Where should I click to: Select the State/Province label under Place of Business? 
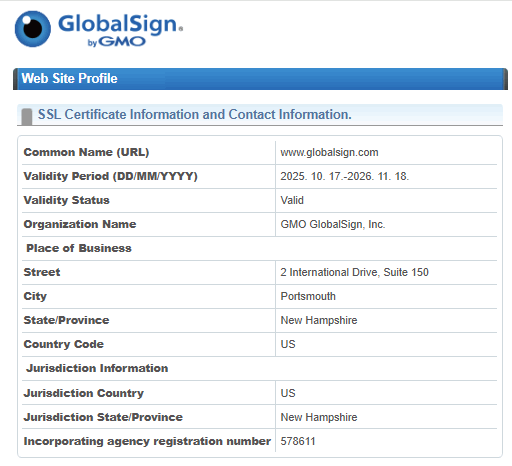click(x=66, y=320)
